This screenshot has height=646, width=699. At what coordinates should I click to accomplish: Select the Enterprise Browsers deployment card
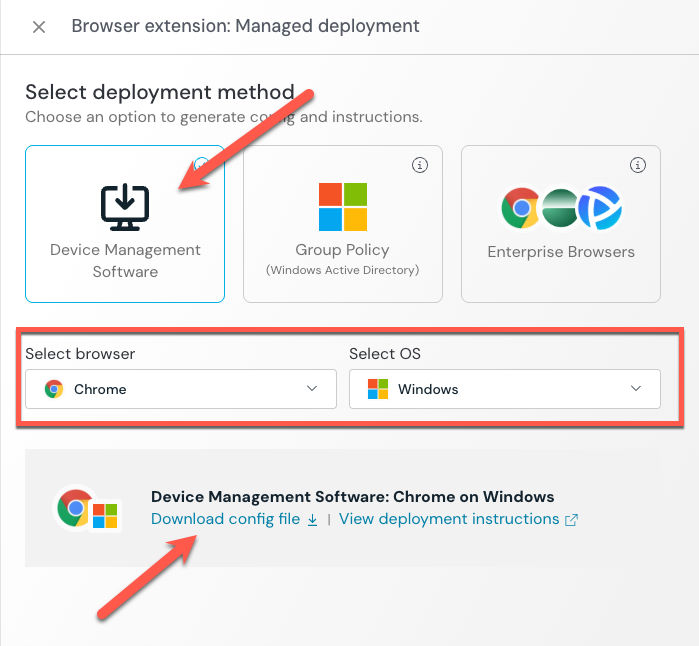coord(561,224)
